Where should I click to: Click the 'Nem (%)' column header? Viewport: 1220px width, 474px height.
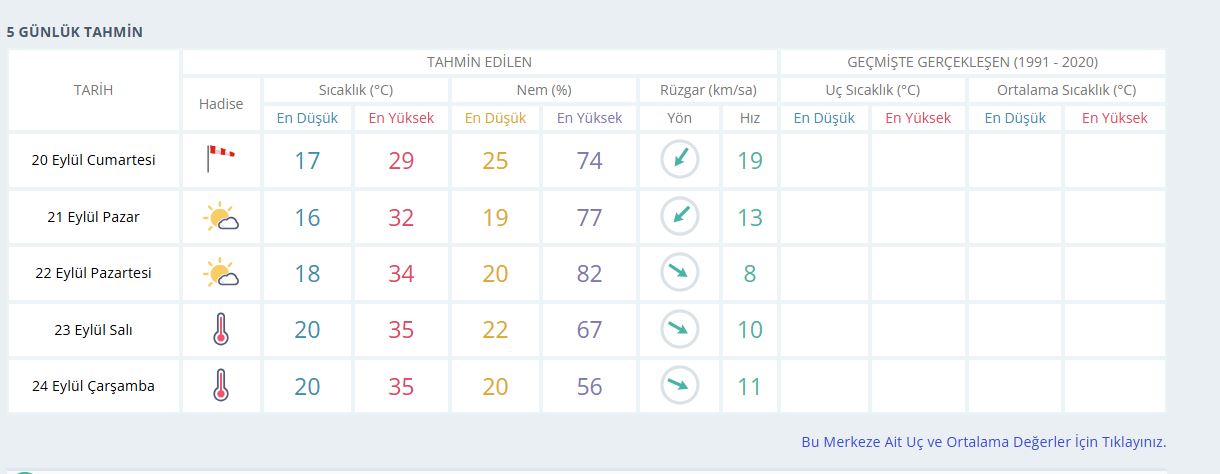coord(544,90)
